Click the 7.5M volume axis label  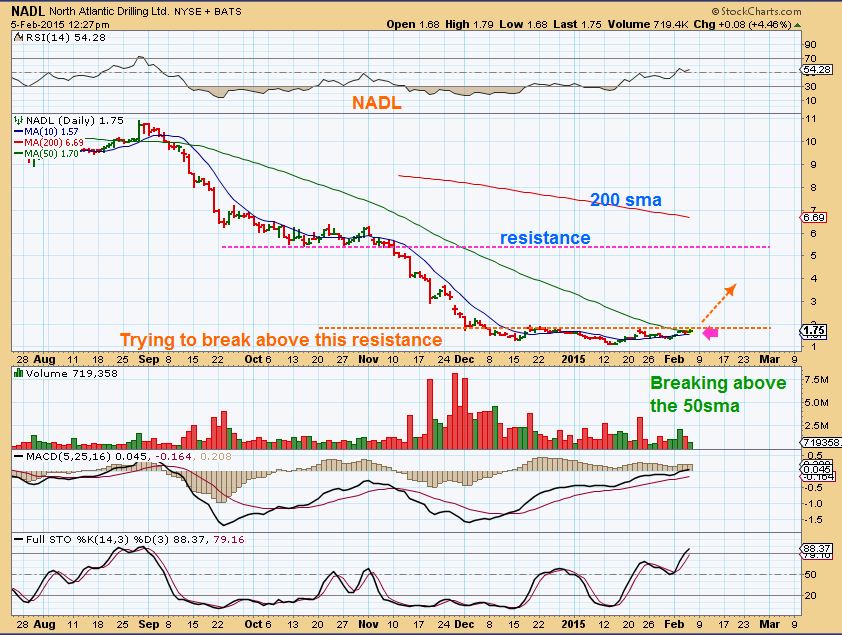tap(816, 379)
